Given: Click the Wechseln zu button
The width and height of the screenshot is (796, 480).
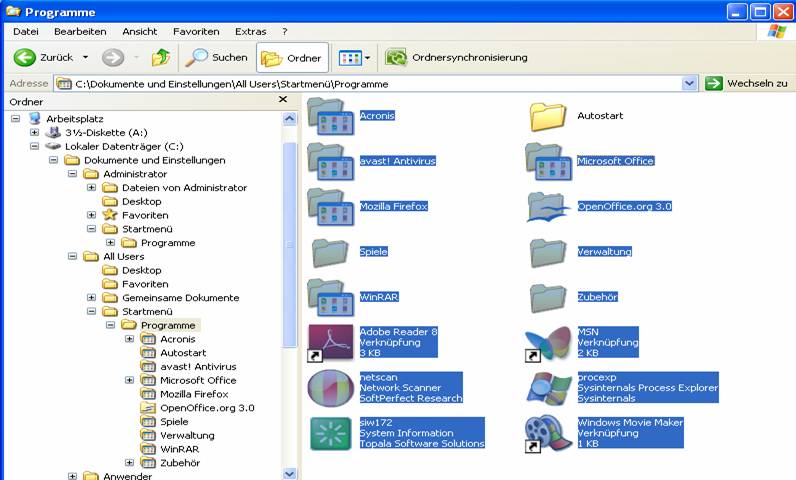Looking at the screenshot, I should coord(747,83).
